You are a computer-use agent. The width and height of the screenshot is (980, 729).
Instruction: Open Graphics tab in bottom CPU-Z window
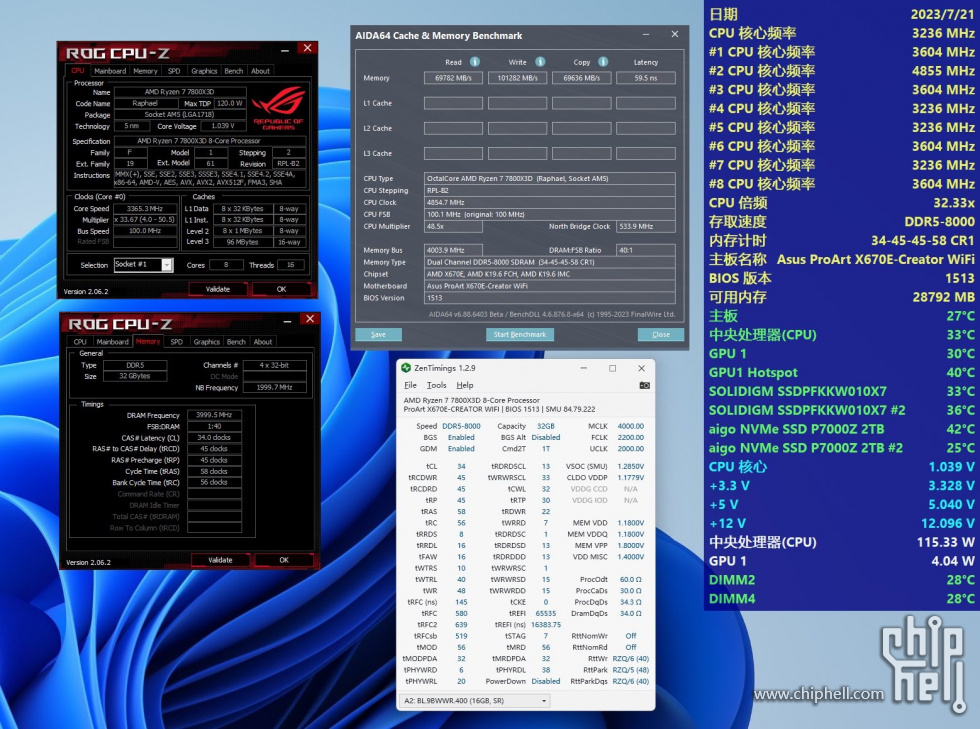207,342
